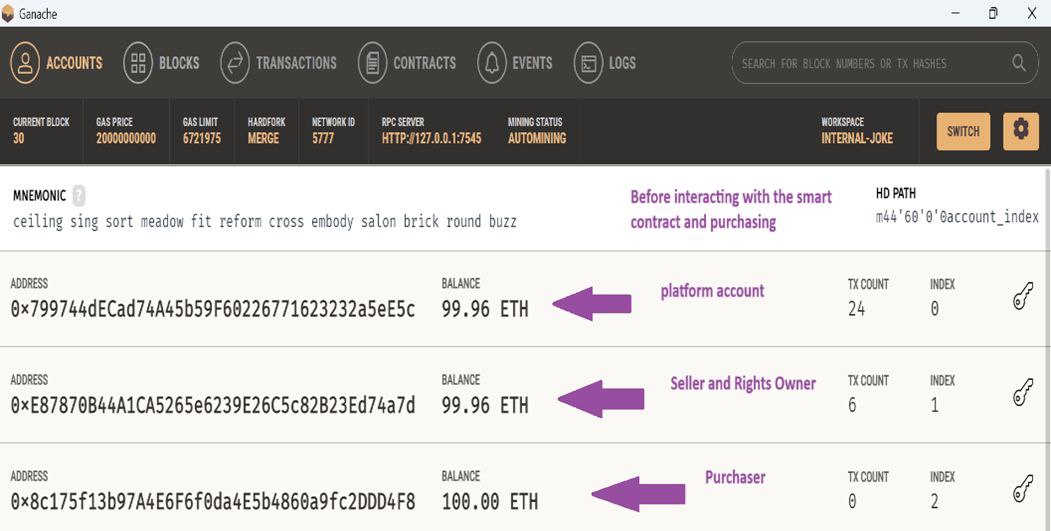Click the TX count 6 value

852,406
